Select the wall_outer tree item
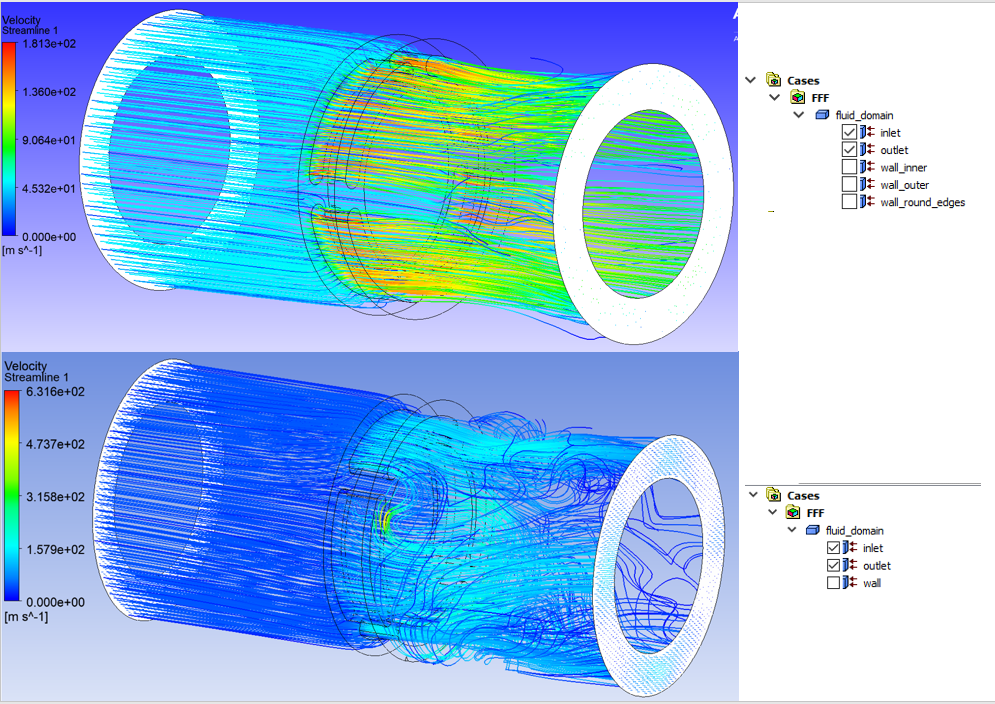 904,185
